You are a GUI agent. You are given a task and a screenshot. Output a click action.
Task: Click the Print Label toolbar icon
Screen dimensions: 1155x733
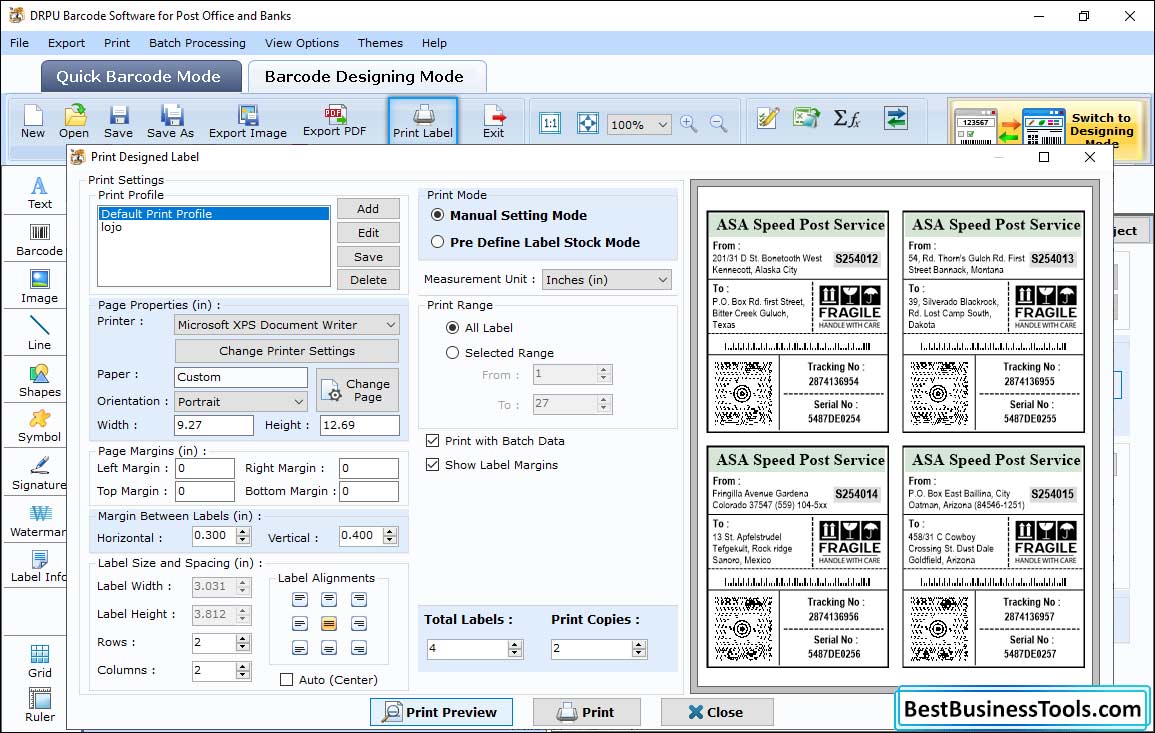(423, 121)
